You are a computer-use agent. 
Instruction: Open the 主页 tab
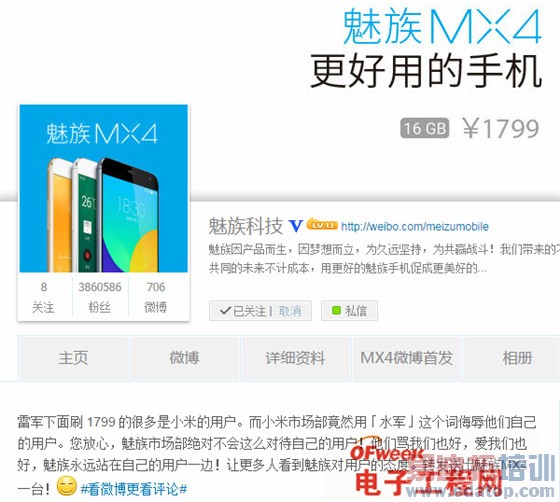pyautogui.click(x=73, y=358)
